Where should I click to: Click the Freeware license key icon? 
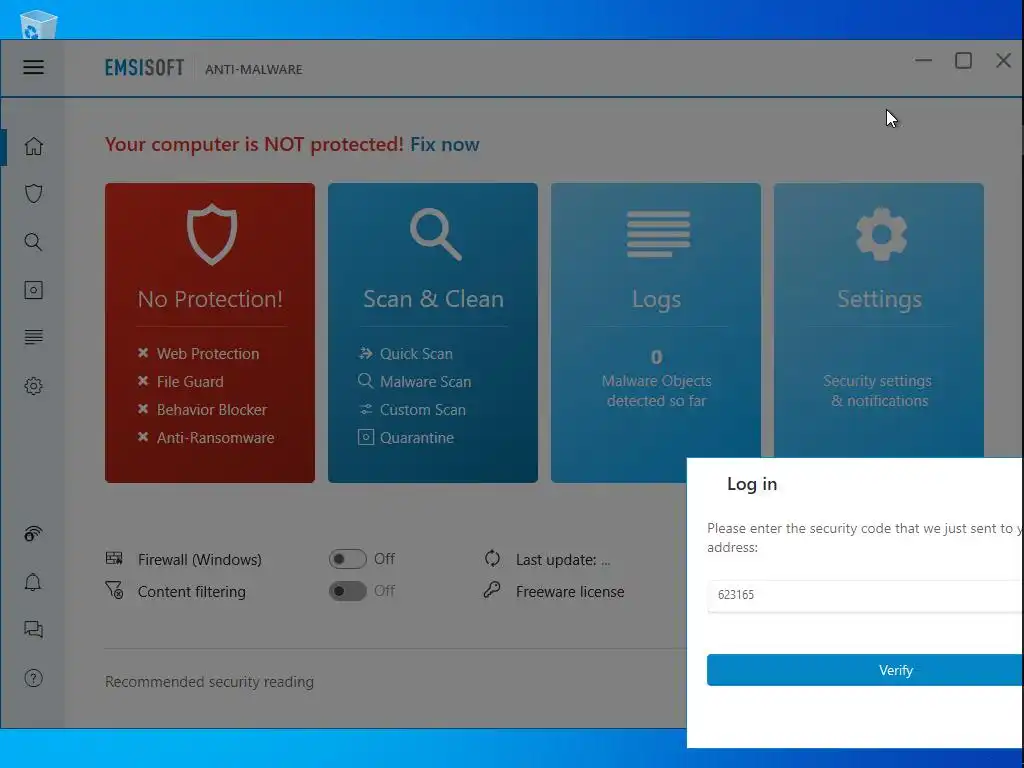pos(492,590)
